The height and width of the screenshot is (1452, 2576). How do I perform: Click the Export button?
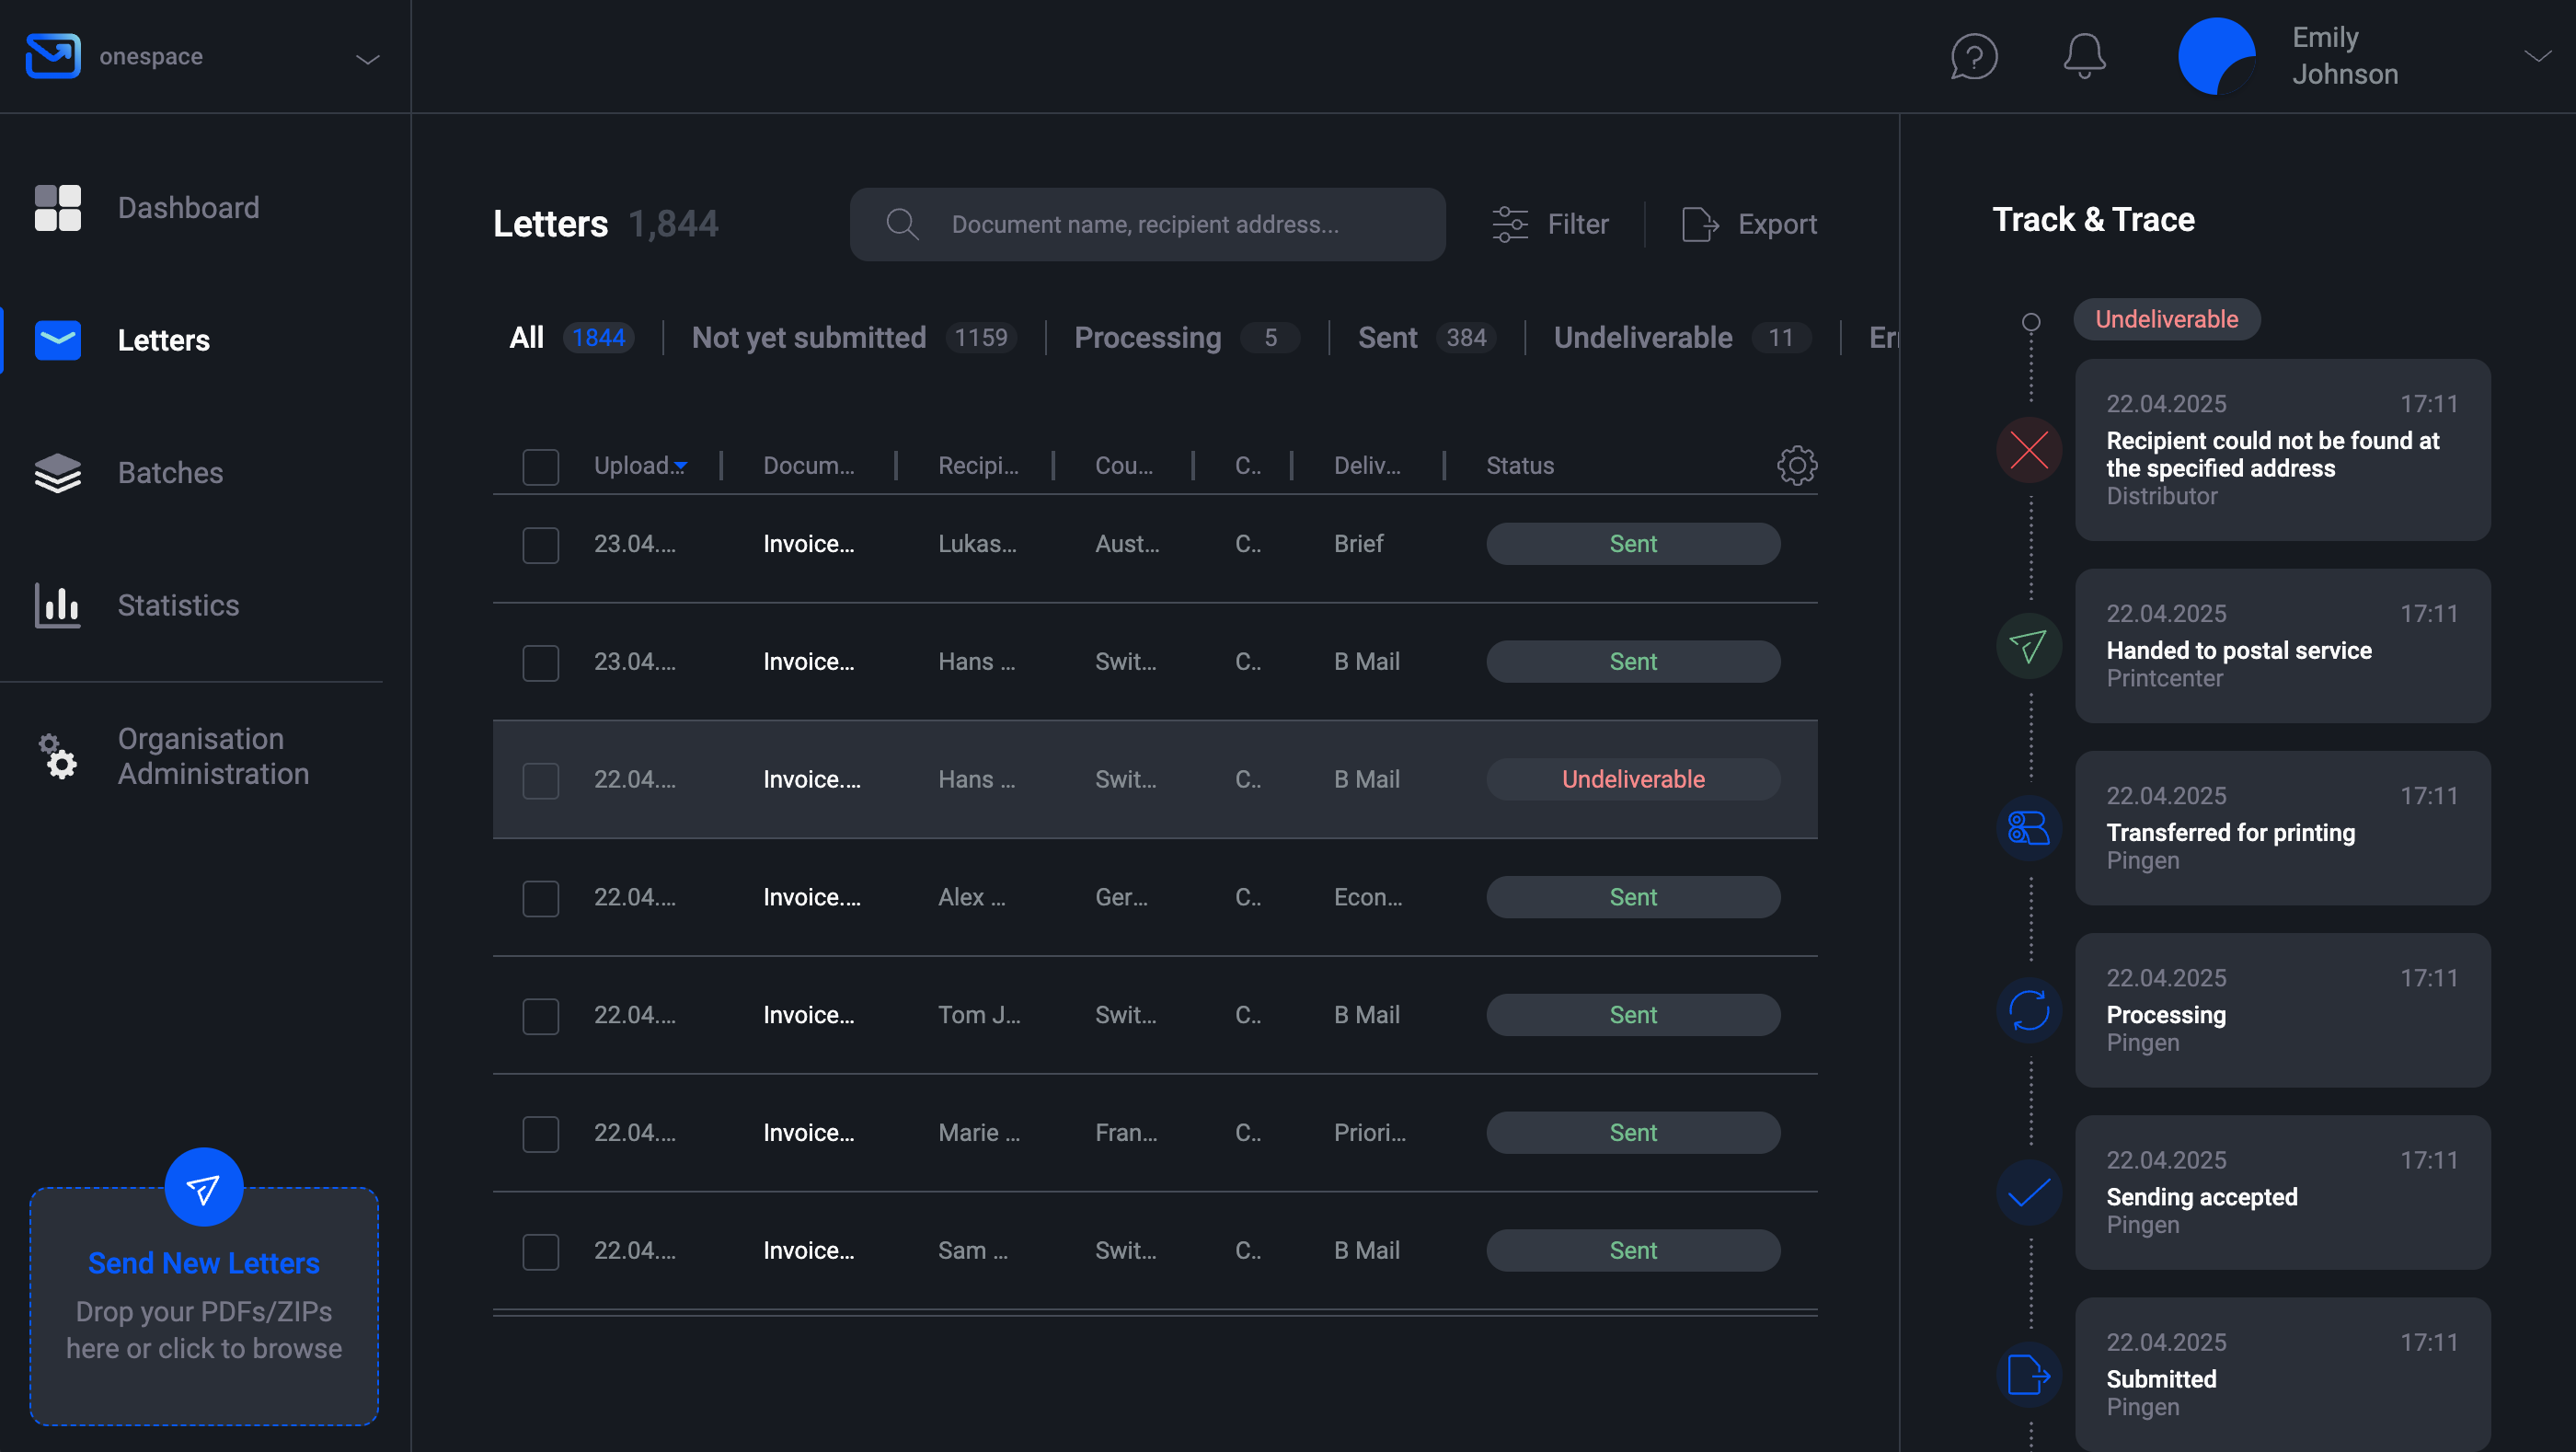[x=1749, y=224]
